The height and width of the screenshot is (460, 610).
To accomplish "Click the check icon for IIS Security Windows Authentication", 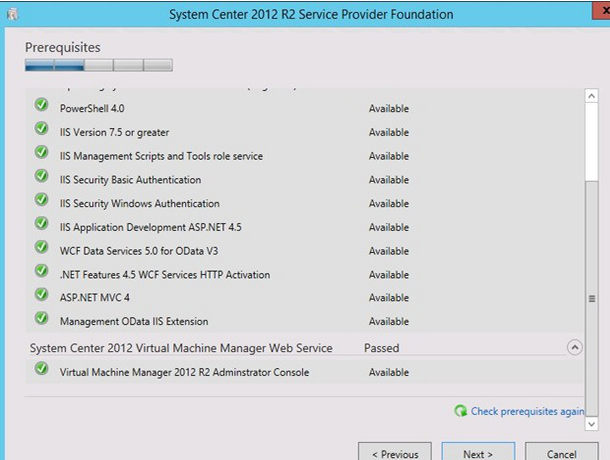I will (x=41, y=200).
